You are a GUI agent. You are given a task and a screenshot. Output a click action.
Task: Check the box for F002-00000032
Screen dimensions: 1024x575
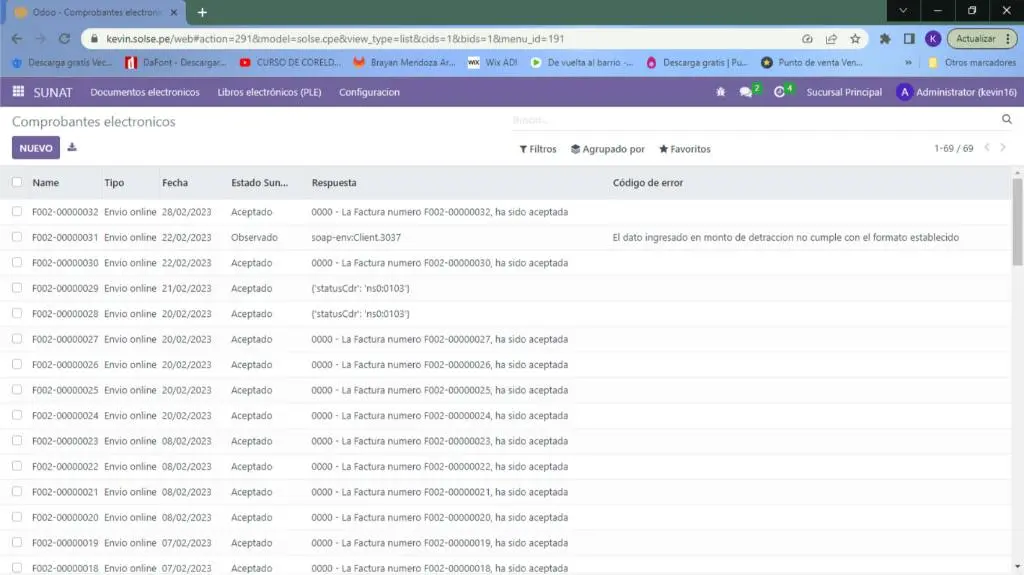click(x=17, y=212)
